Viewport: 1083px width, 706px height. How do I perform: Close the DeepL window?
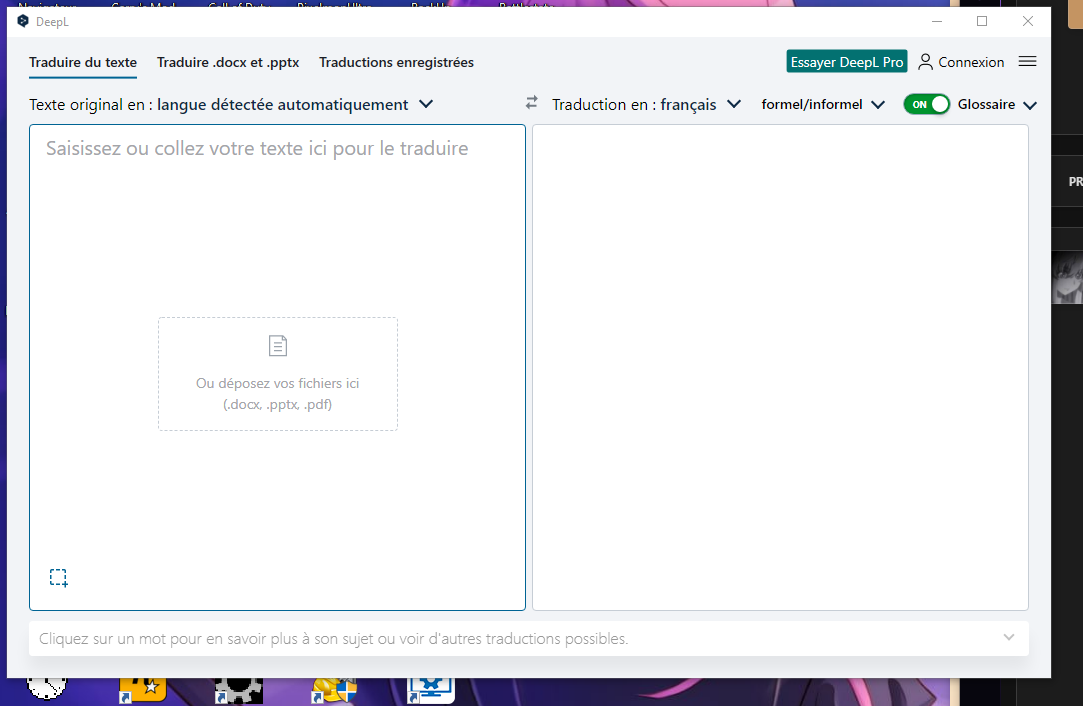[1028, 21]
